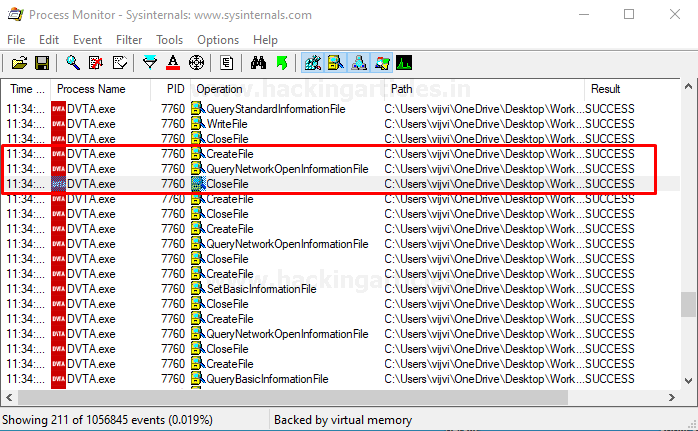Toggle event capture with the magnifier icon
698x431 pixels.
pyautogui.click(x=73, y=63)
